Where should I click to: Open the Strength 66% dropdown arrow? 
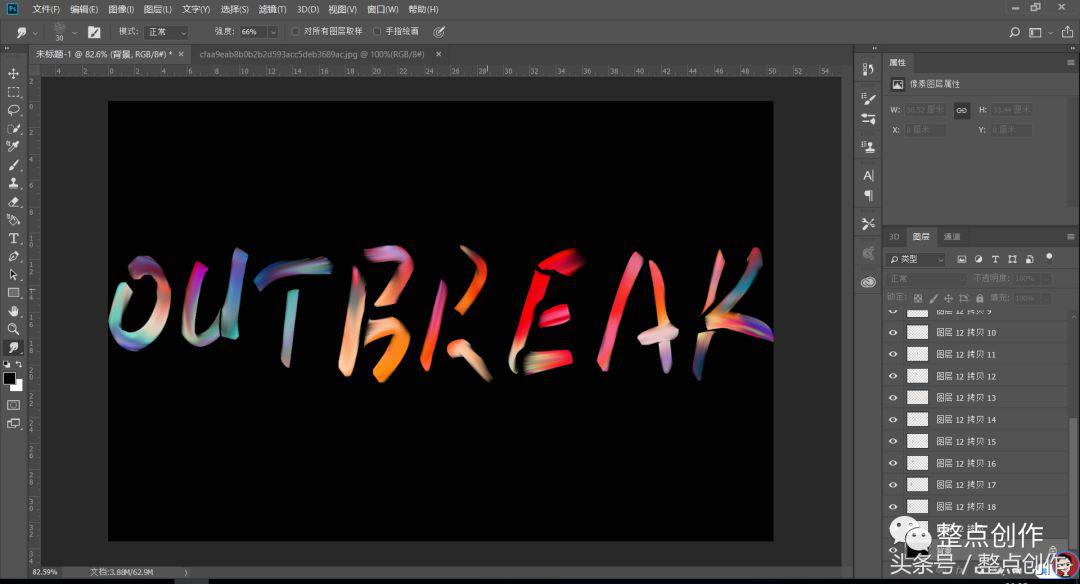click(273, 32)
